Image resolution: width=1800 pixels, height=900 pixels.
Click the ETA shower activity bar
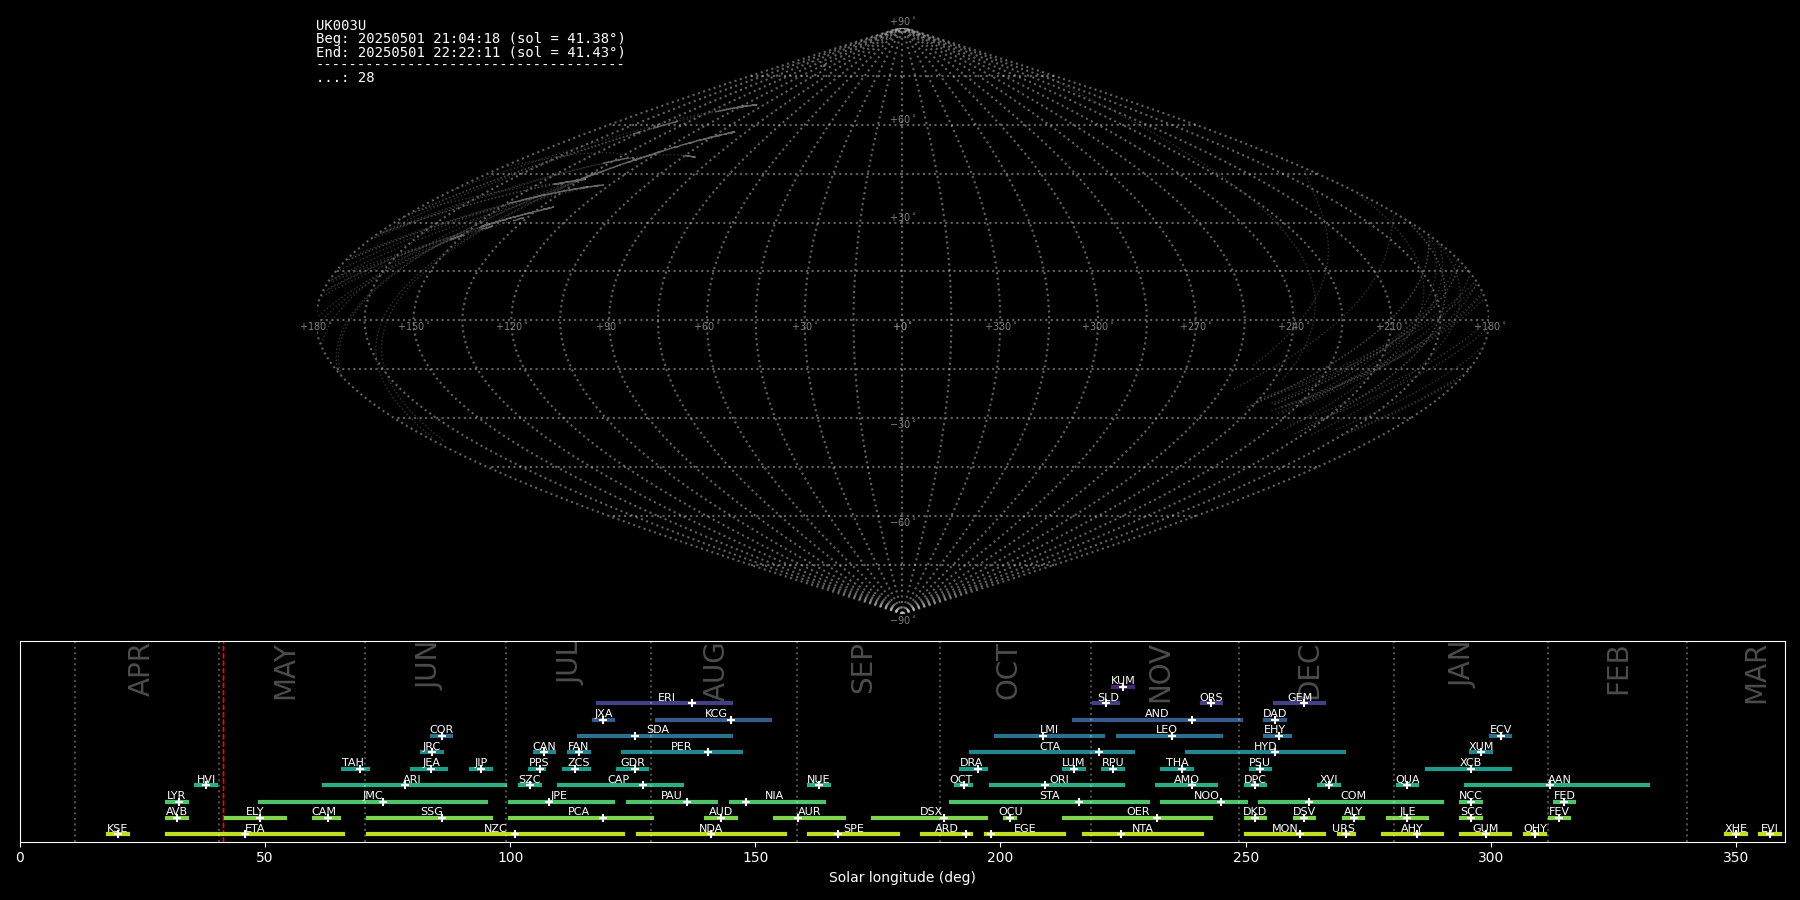(255, 834)
